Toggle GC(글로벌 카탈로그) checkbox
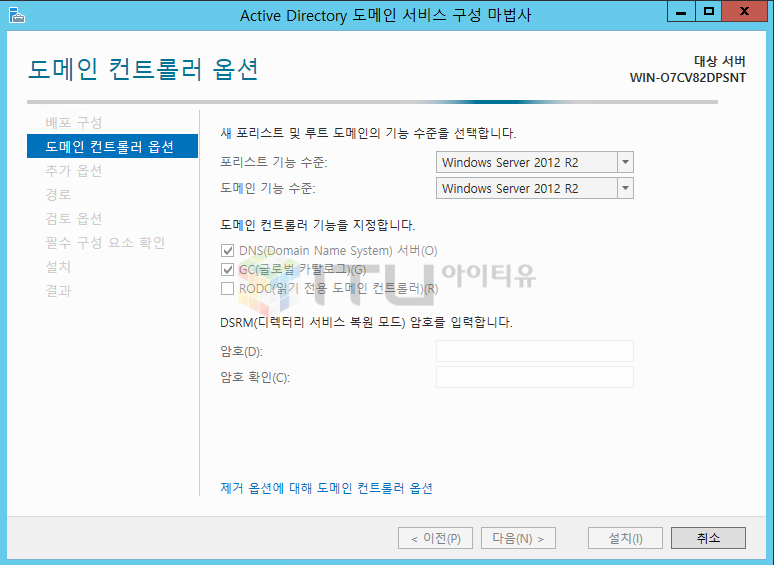 coord(227,269)
